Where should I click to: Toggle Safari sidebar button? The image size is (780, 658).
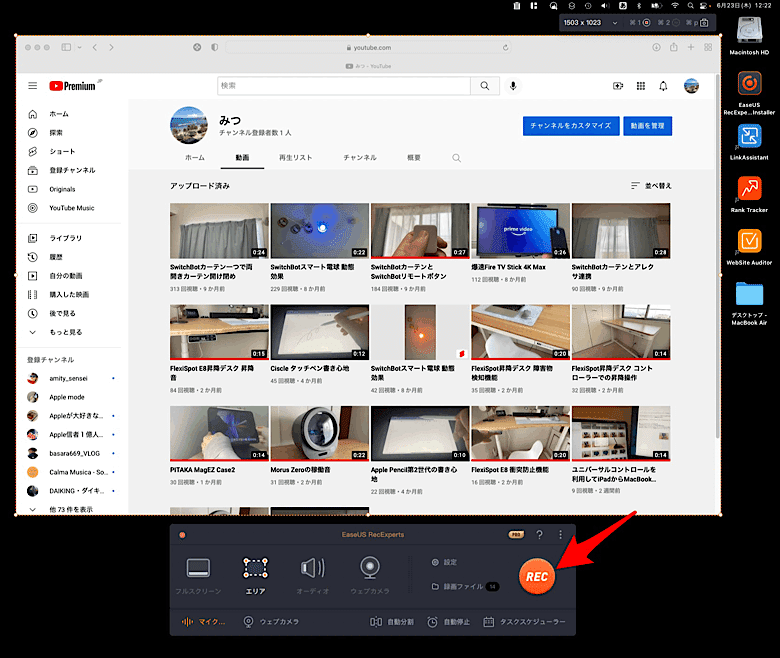point(66,47)
